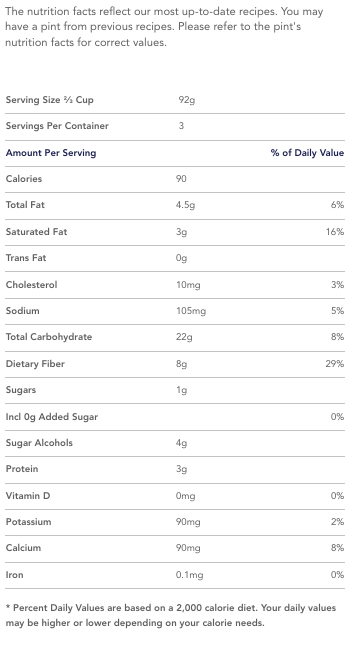Image resolution: width=361 pixels, height=645 pixels.
Task: Click the Servings Per Container row
Action: (175, 126)
